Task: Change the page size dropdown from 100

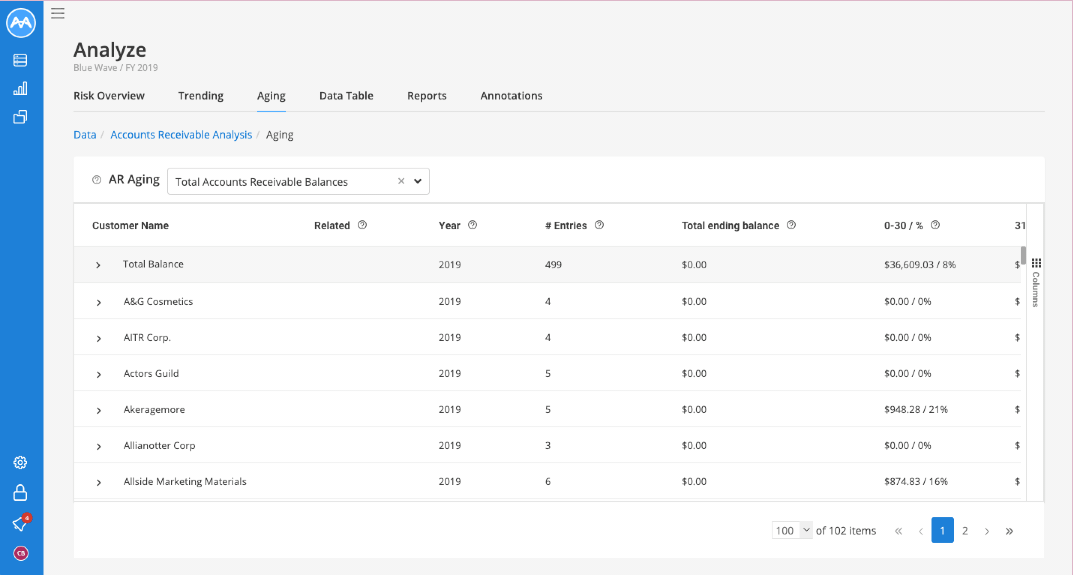Action: click(792, 531)
